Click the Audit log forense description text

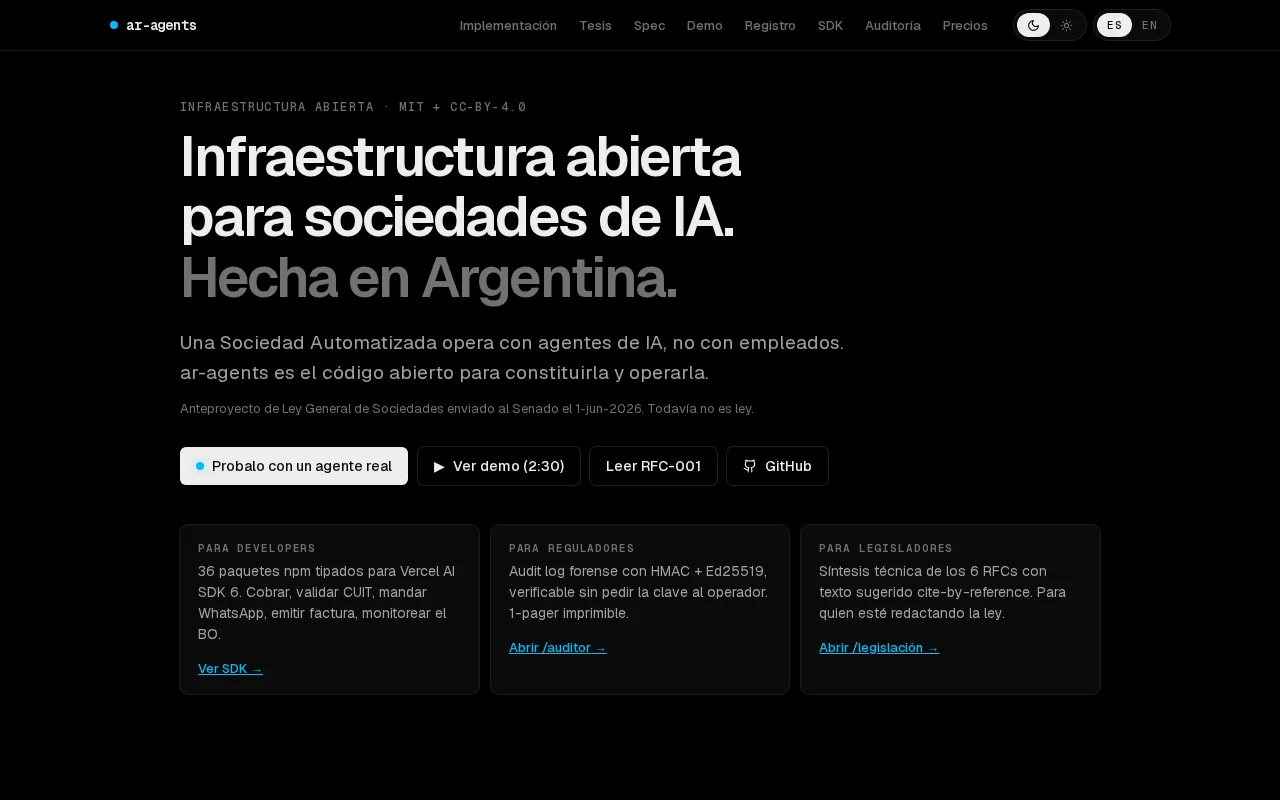(x=639, y=592)
